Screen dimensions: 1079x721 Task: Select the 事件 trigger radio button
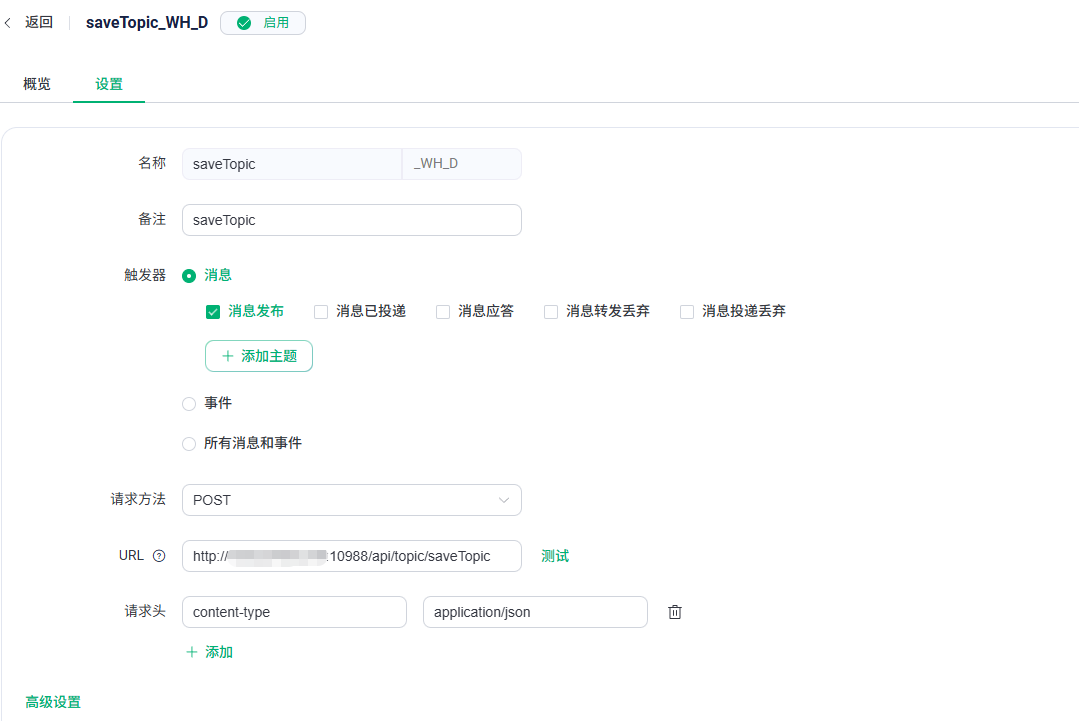pos(189,404)
